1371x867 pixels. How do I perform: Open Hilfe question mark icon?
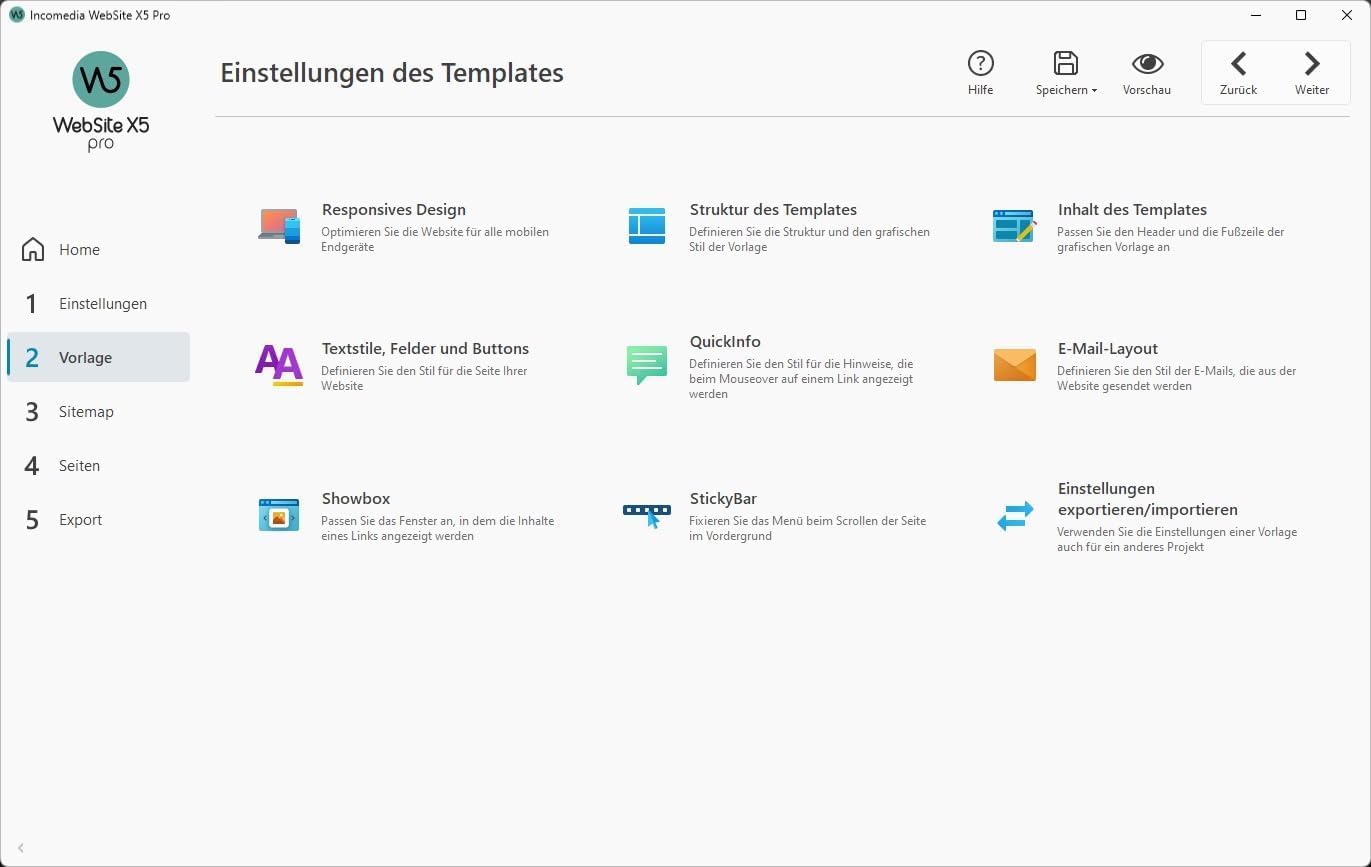[x=980, y=64]
